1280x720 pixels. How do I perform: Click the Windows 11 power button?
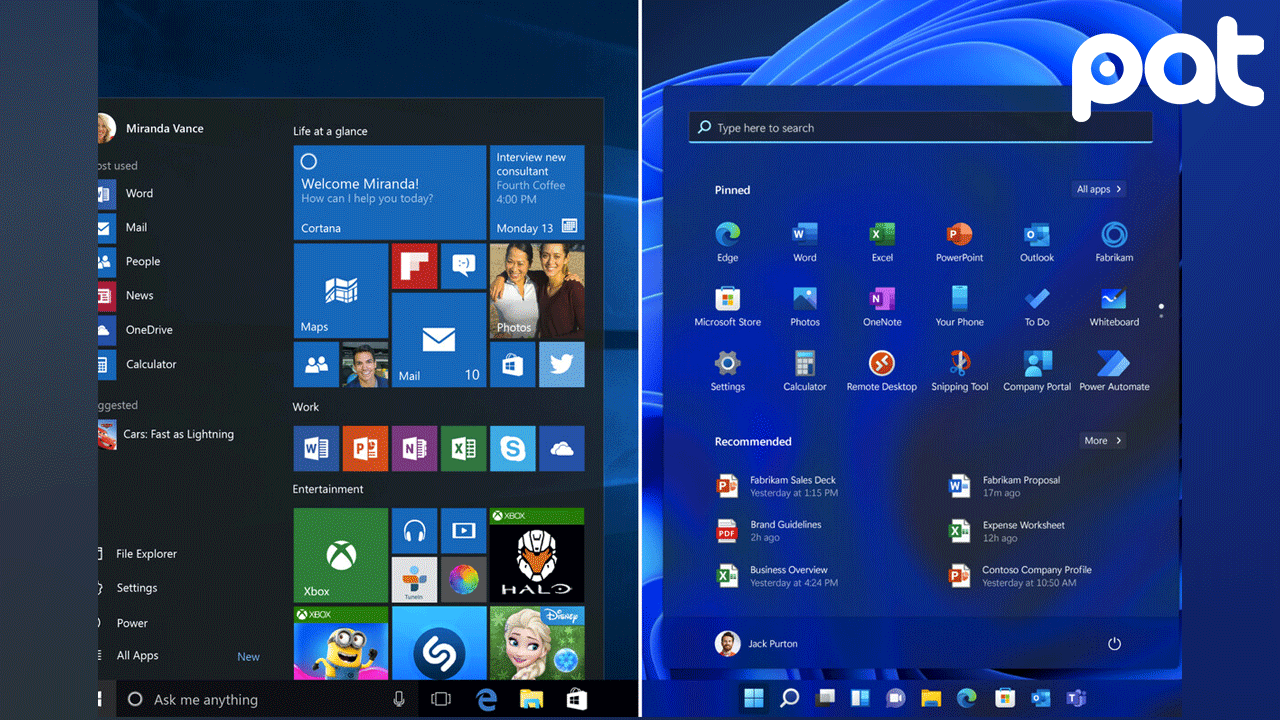point(1114,644)
